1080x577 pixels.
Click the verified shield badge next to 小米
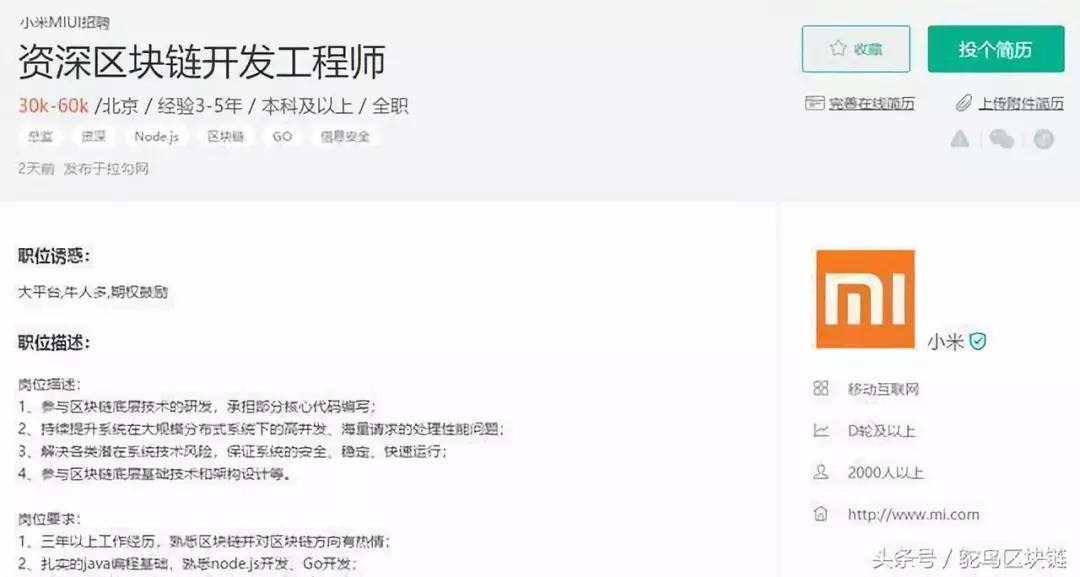[977, 341]
